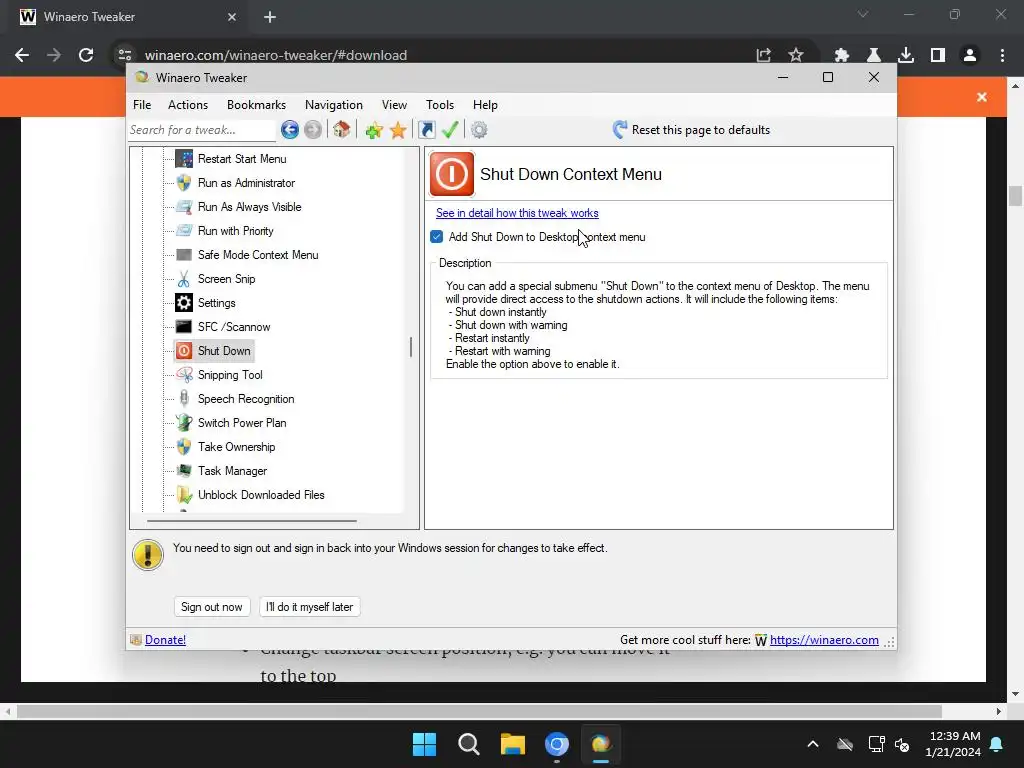Click the large red Shut Down header icon

(x=451, y=174)
